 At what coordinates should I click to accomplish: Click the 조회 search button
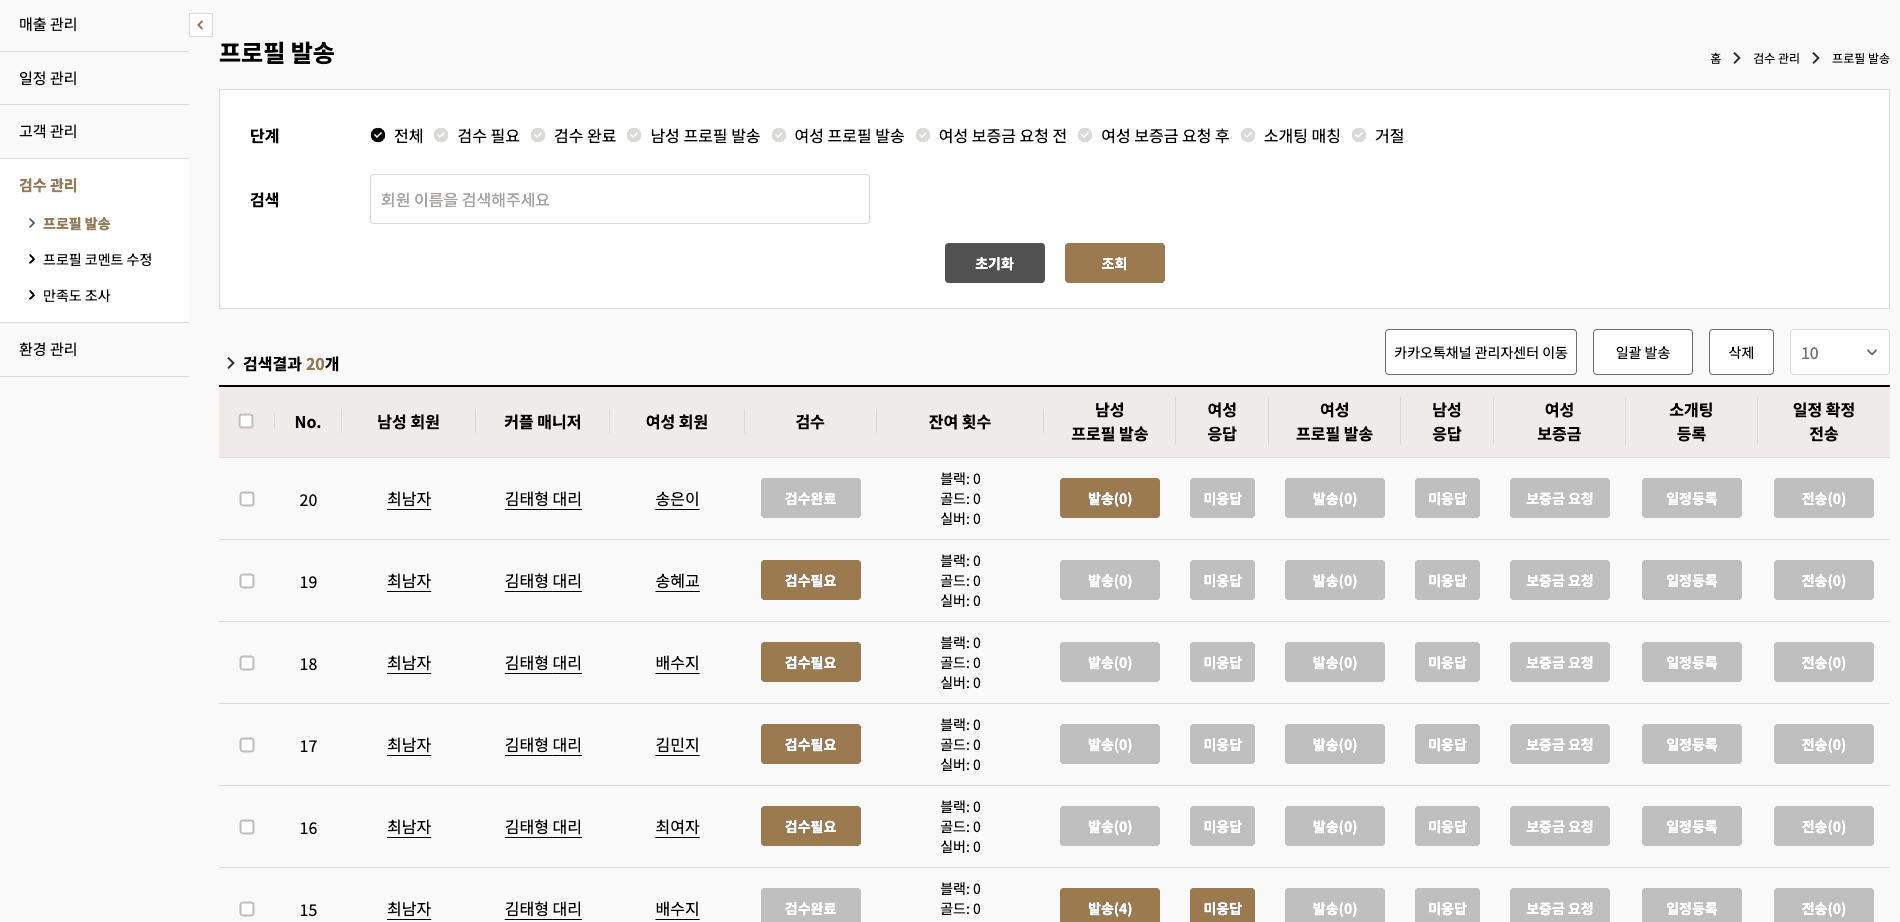tap(1115, 263)
